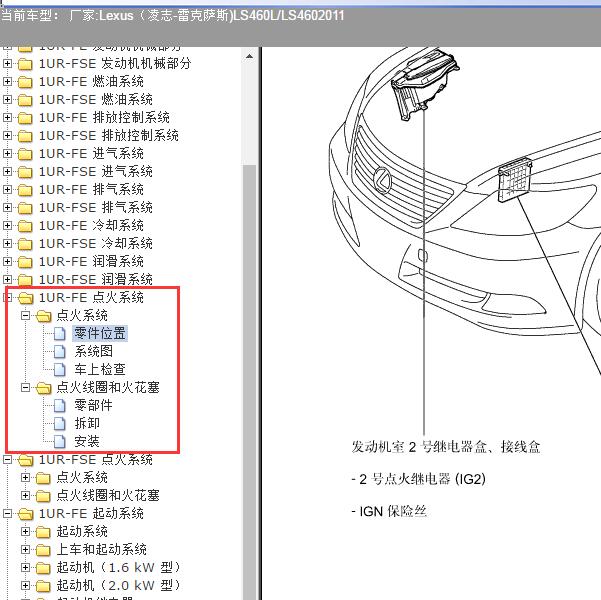Click the 1UR-FE 点火系统 open folder icon
Image resolution: width=601 pixels, height=600 pixels.
(26, 298)
